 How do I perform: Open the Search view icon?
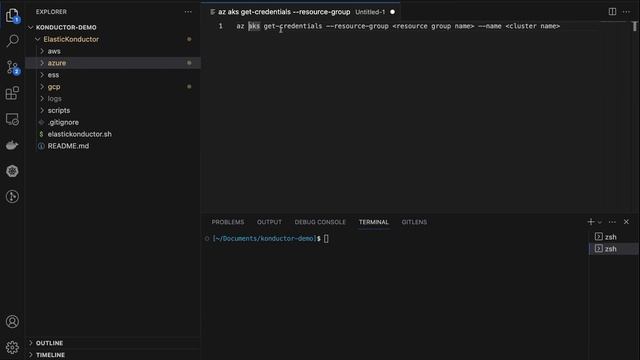click(x=13, y=41)
